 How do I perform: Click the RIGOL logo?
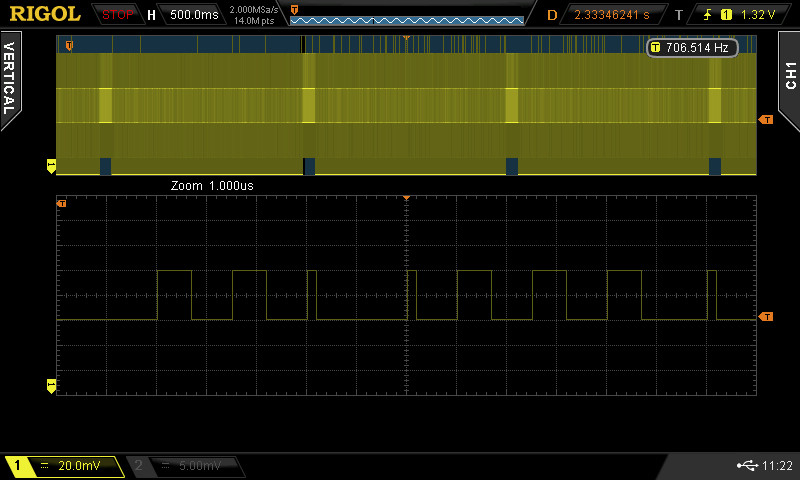45,14
